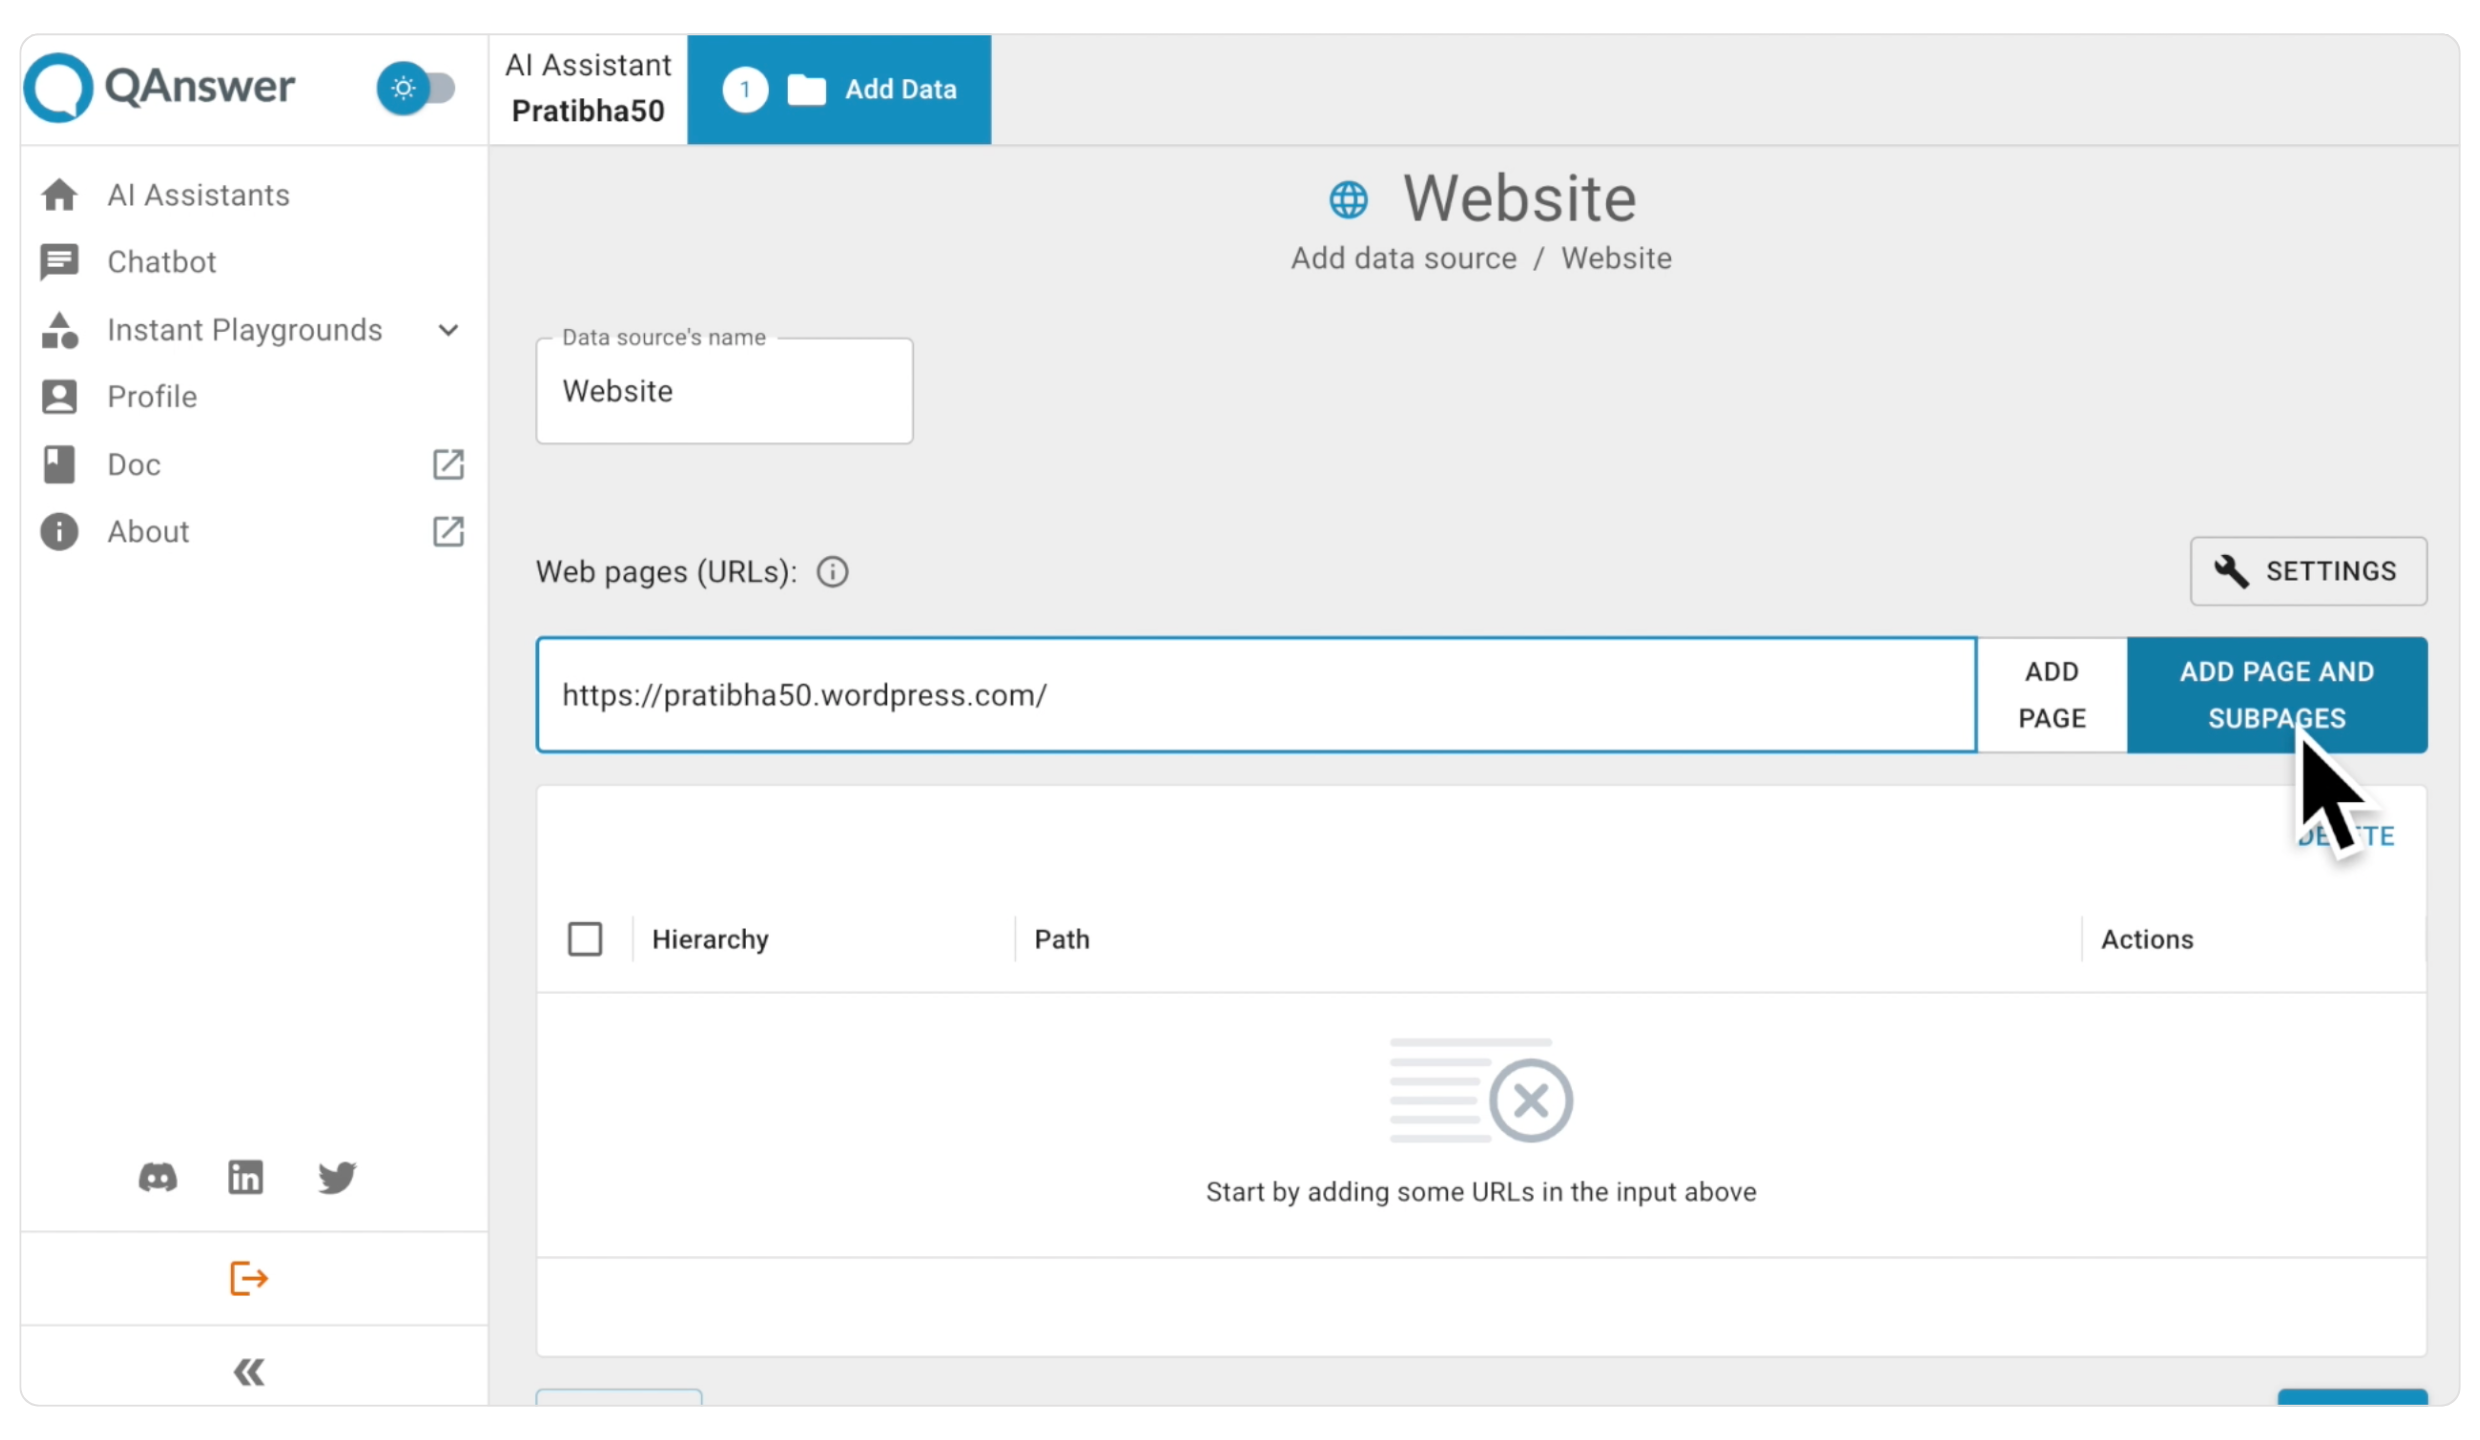Click the orange logout icon
2480x1440 pixels.
click(x=249, y=1278)
